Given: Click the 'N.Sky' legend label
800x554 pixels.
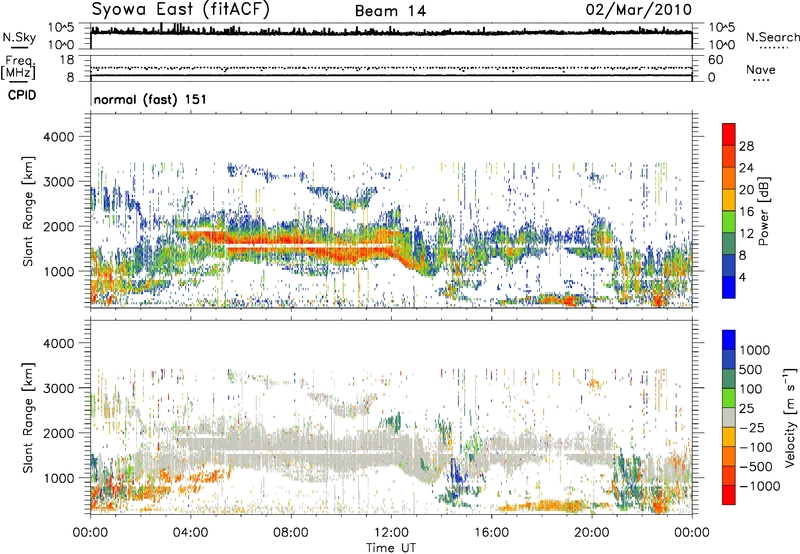Looking at the screenshot, I should point(19,37).
